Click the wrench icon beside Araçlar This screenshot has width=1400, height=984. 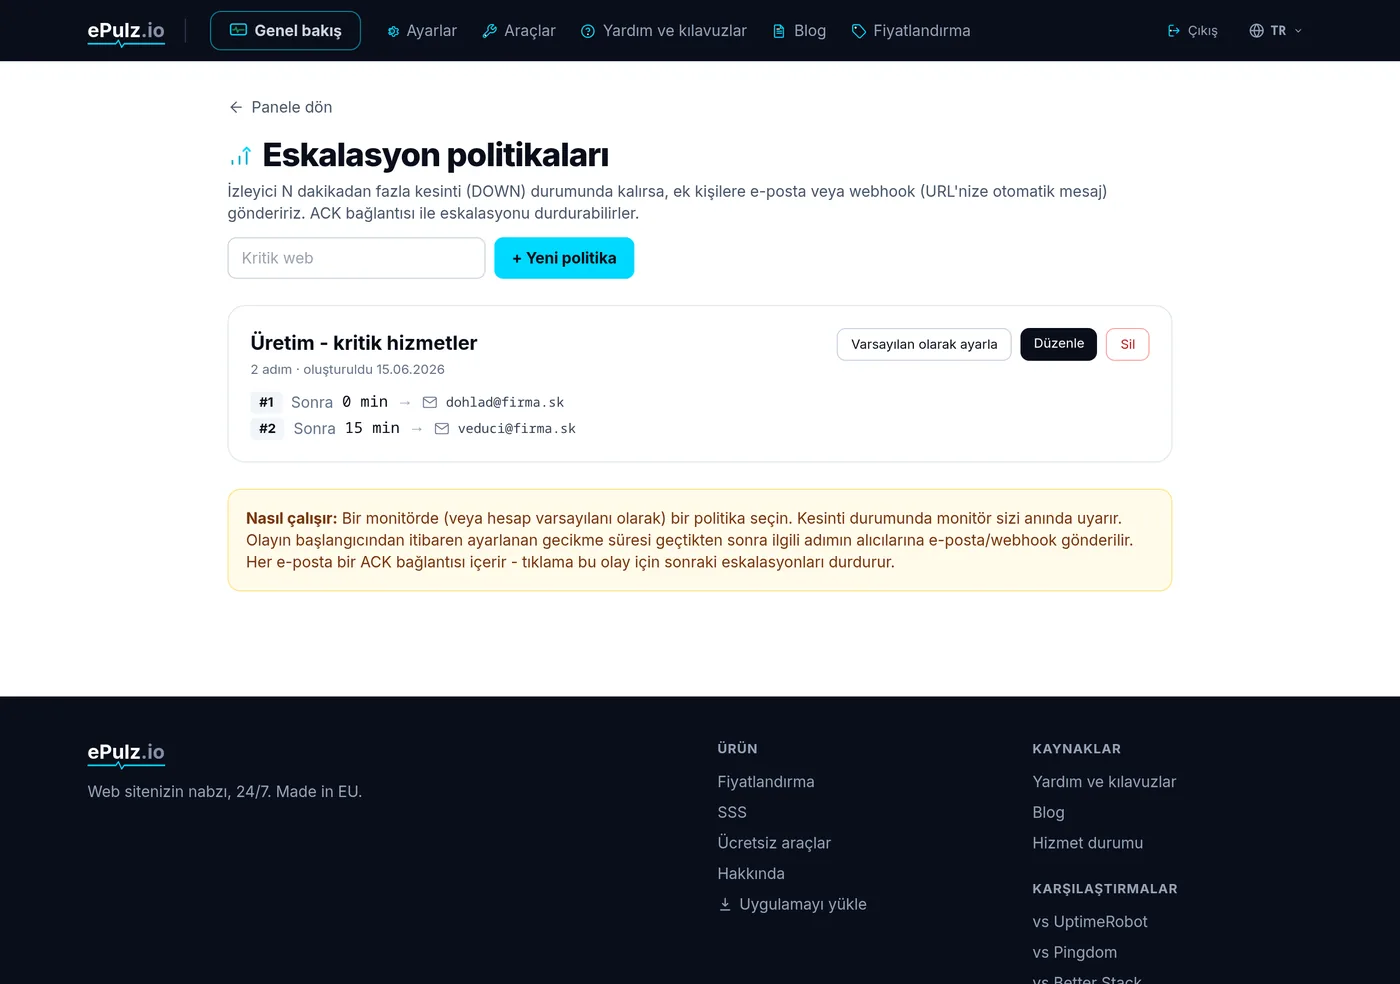[x=490, y=31]
